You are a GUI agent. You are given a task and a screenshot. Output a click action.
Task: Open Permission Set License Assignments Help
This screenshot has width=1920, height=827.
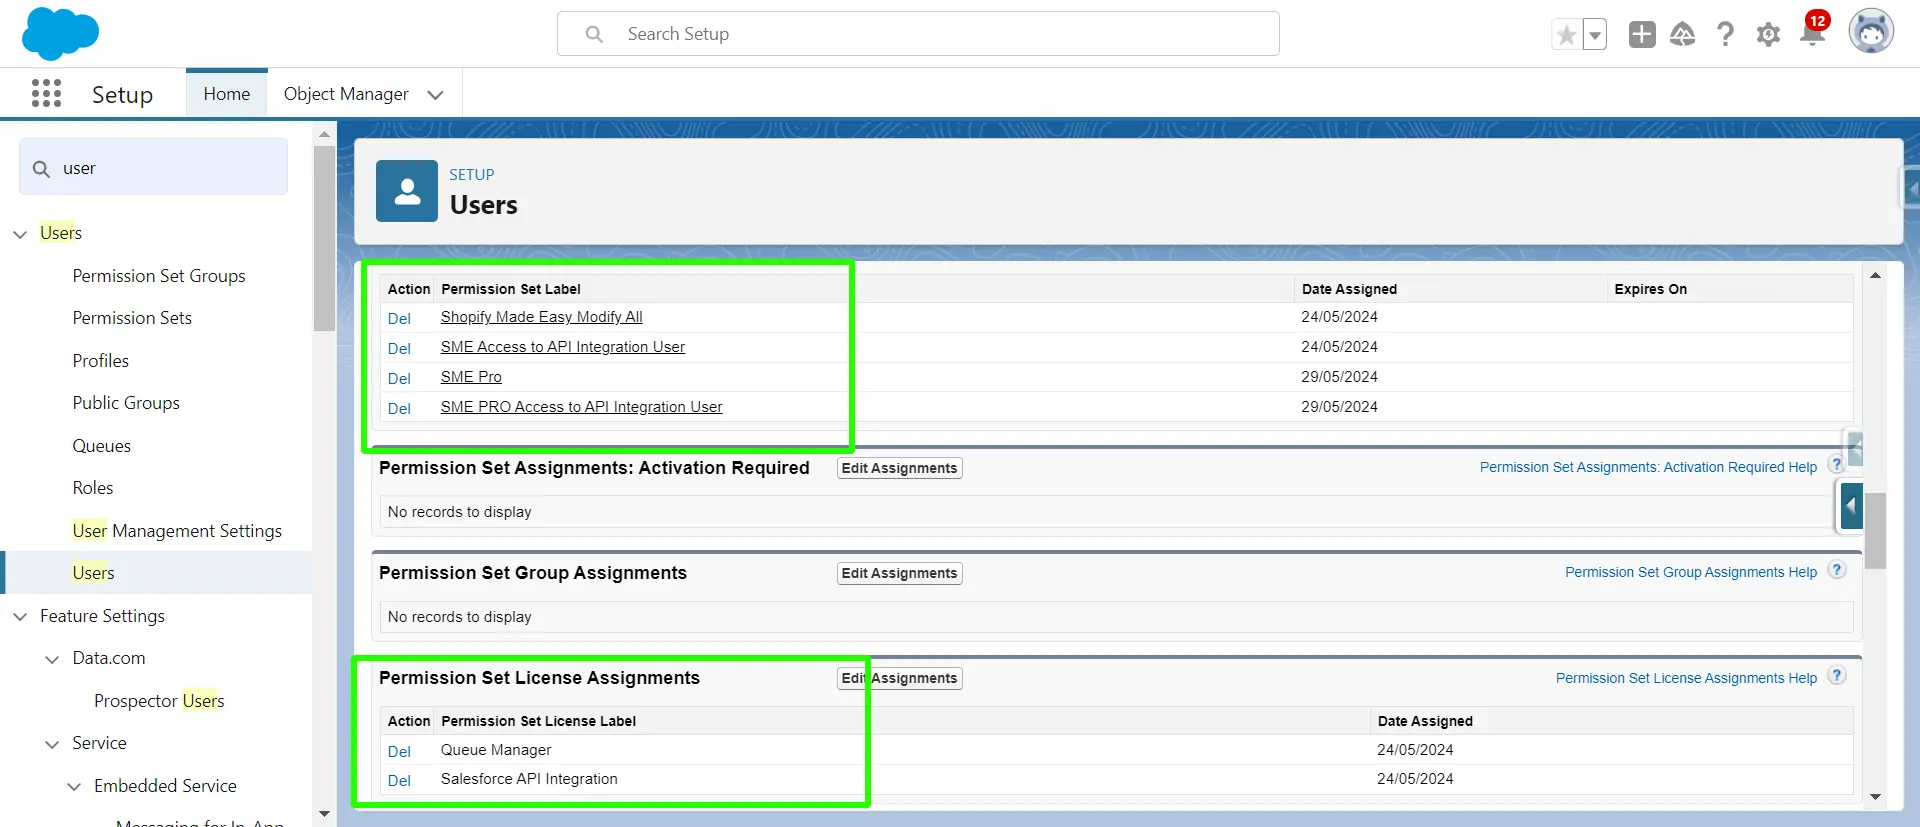pyautogui.click(x=1686, y=678)
